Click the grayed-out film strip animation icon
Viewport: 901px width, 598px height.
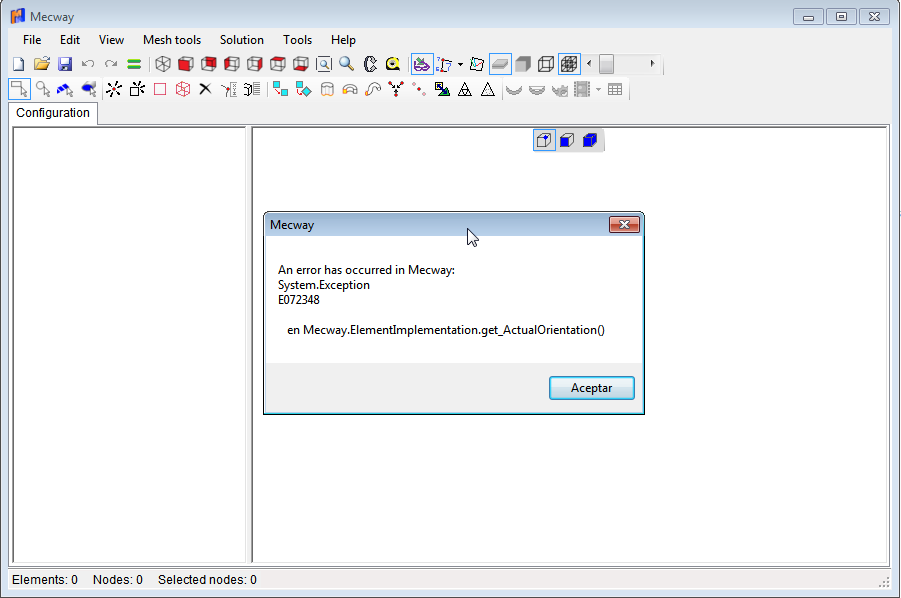click(x=582, y=90)
